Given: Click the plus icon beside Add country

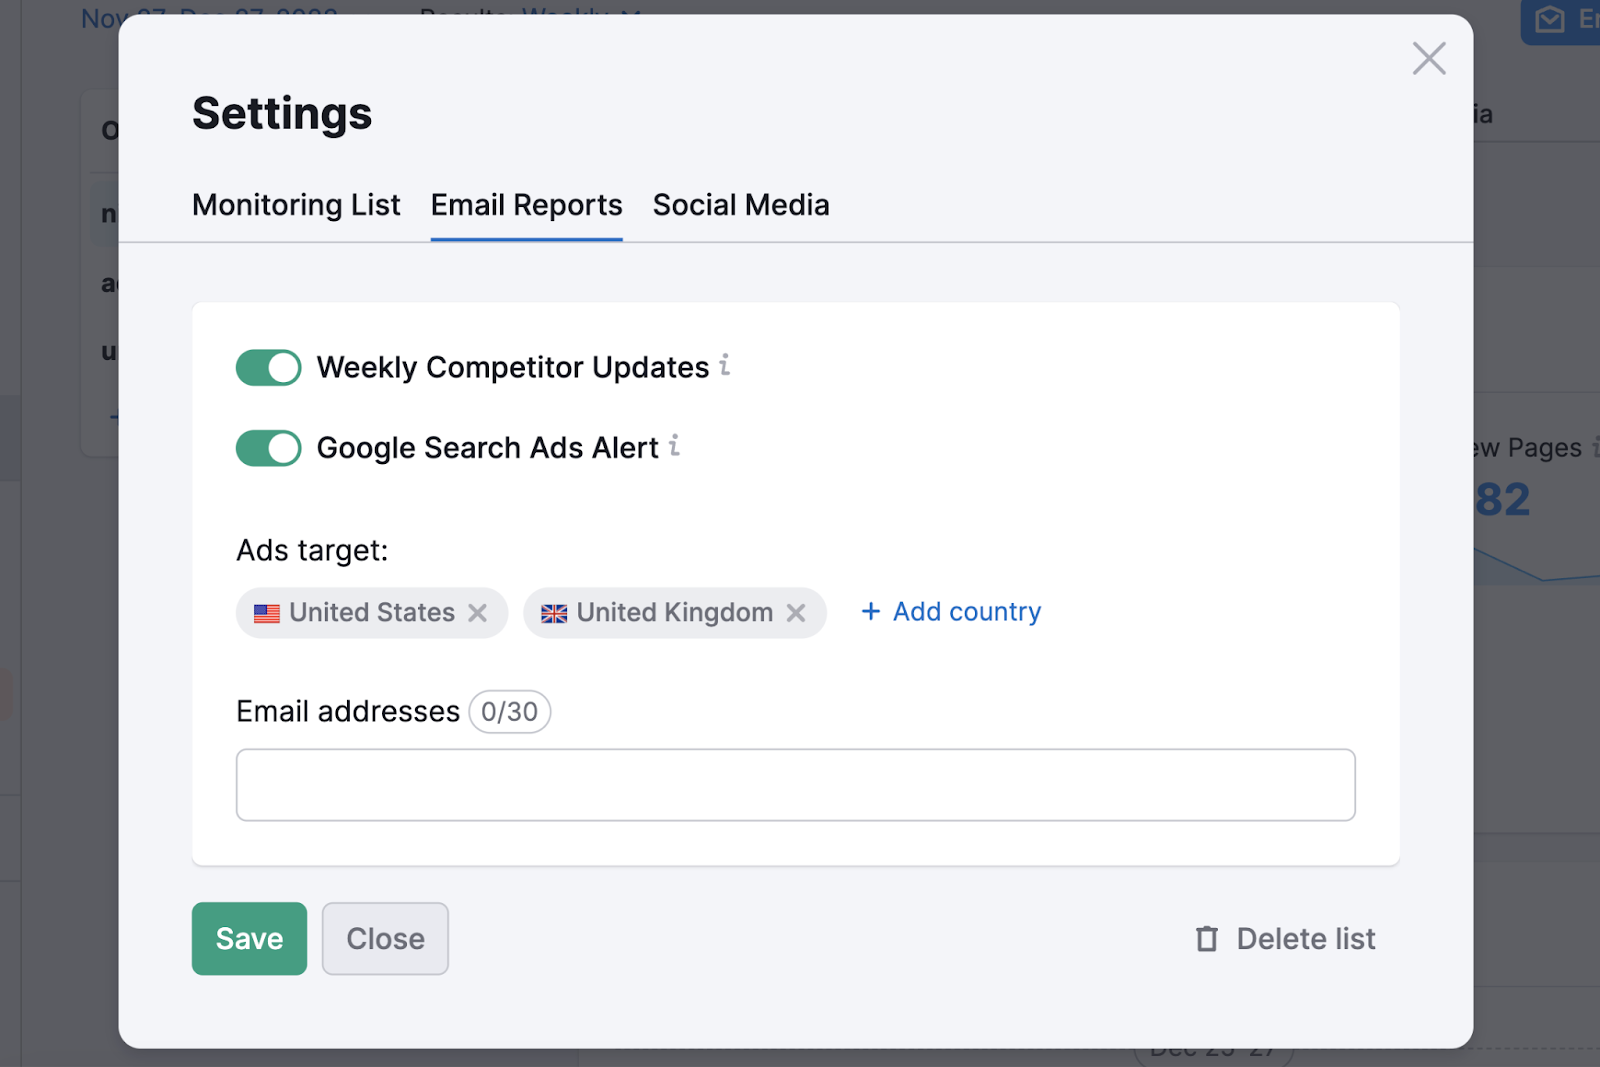Looking at the screenshot, I should click(869, 611).
